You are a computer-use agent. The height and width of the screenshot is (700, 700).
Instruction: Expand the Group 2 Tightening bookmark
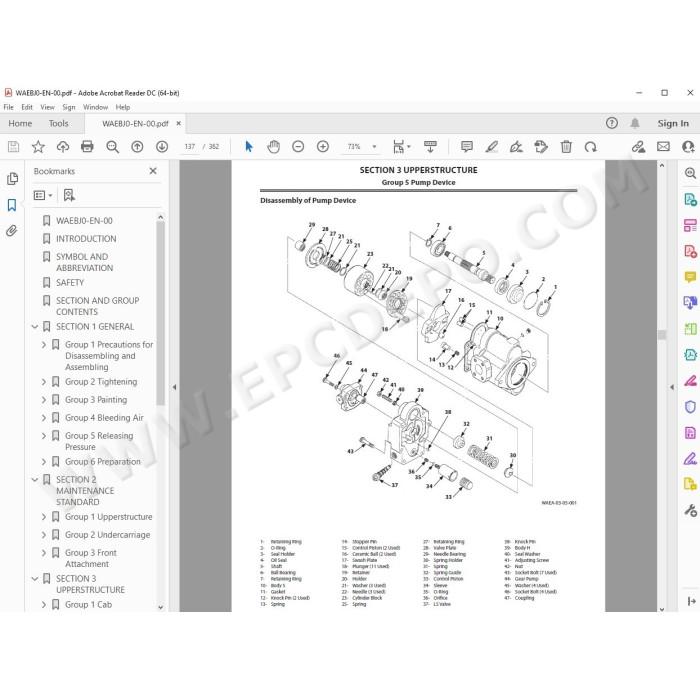(x=44, y=382)
